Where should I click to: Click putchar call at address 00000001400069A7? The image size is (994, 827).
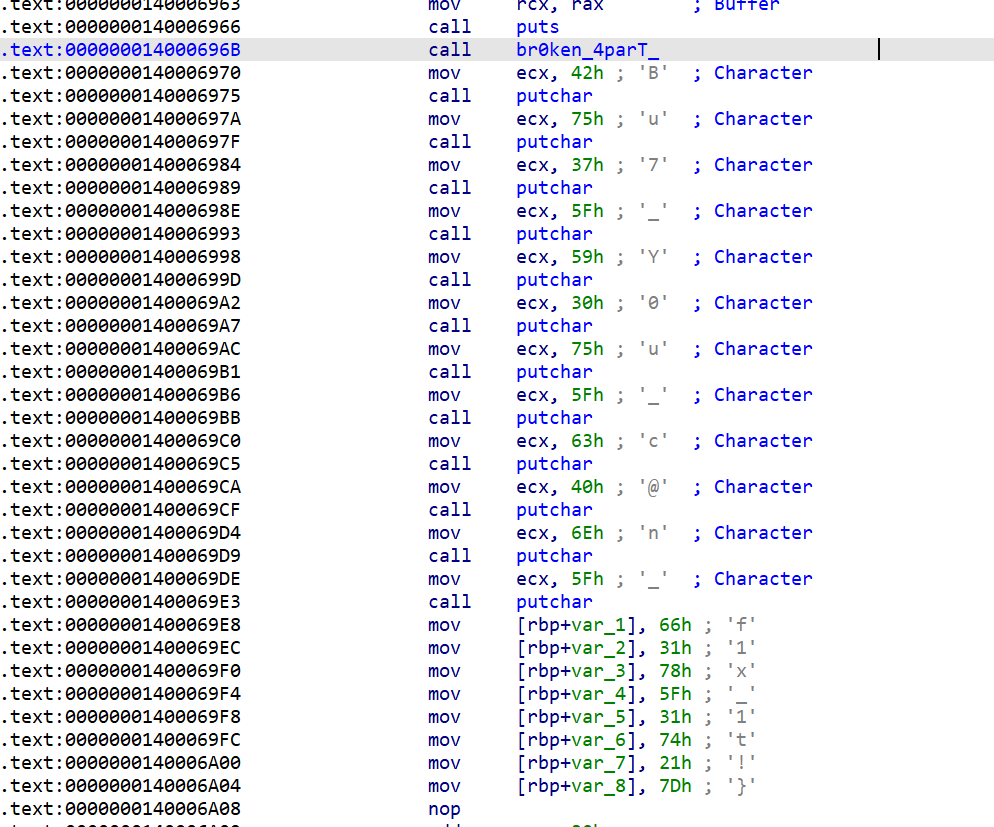pyautogui.click(x=554, y=326)
